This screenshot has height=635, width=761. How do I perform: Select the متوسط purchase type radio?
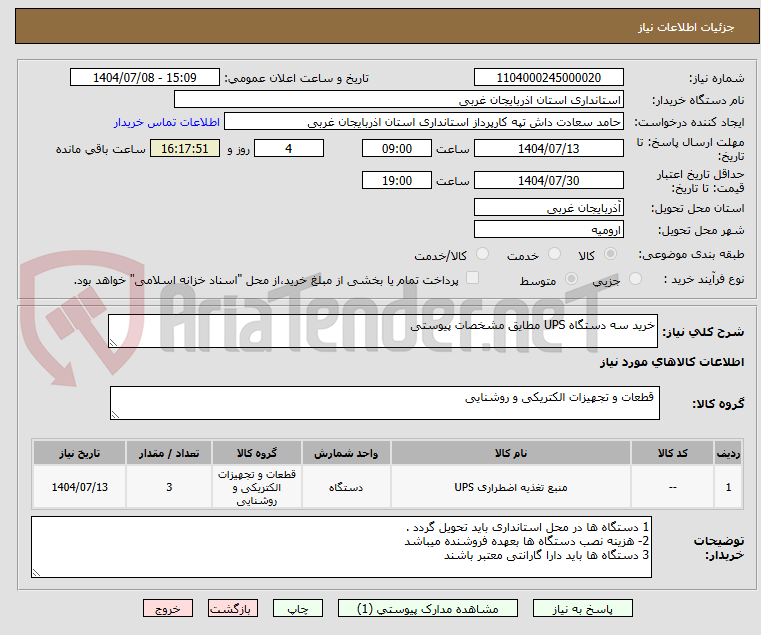571,279
